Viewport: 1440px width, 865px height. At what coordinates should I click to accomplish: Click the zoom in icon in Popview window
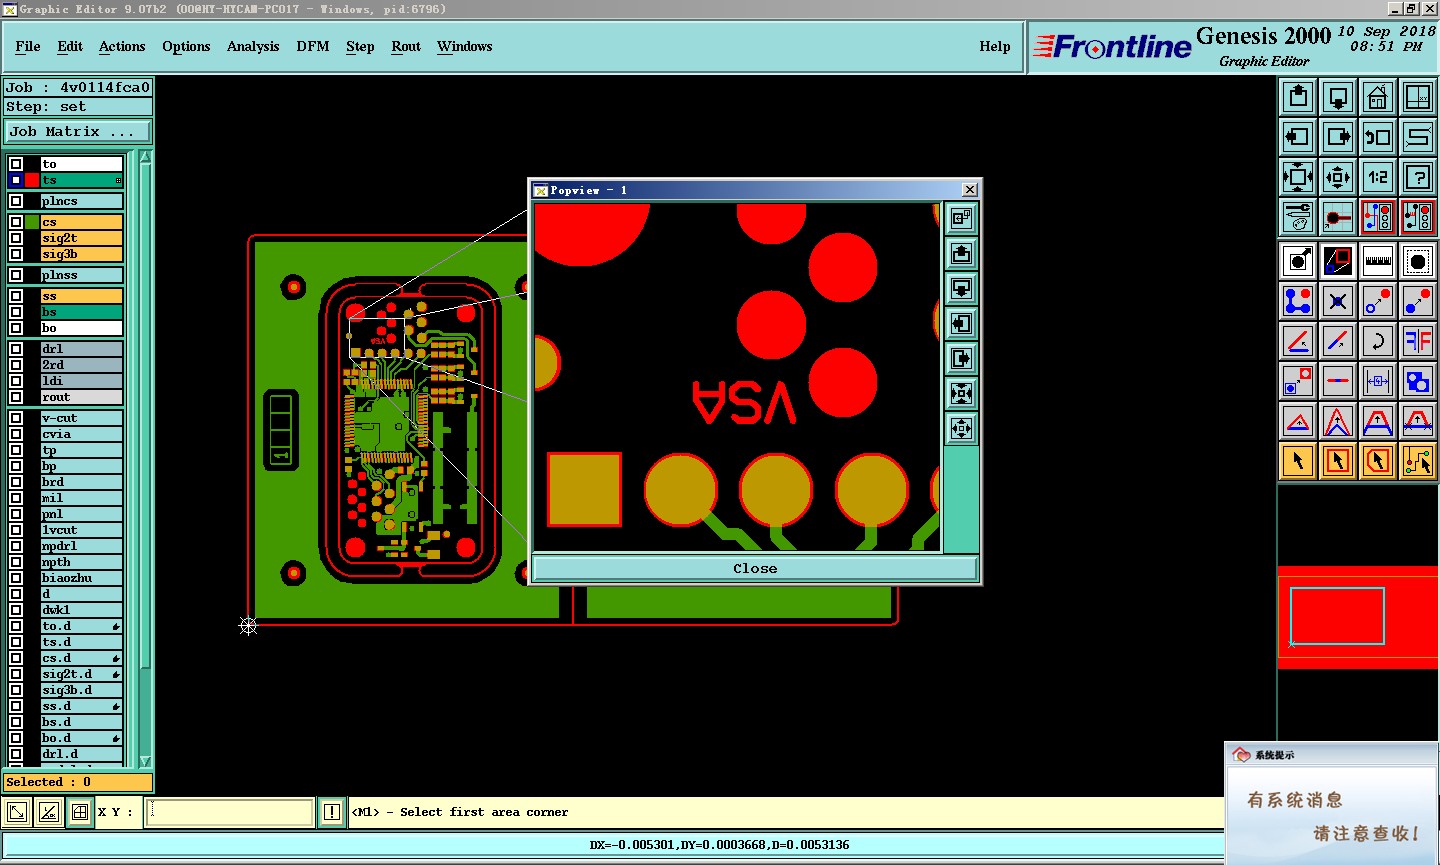tap(961, 429)
